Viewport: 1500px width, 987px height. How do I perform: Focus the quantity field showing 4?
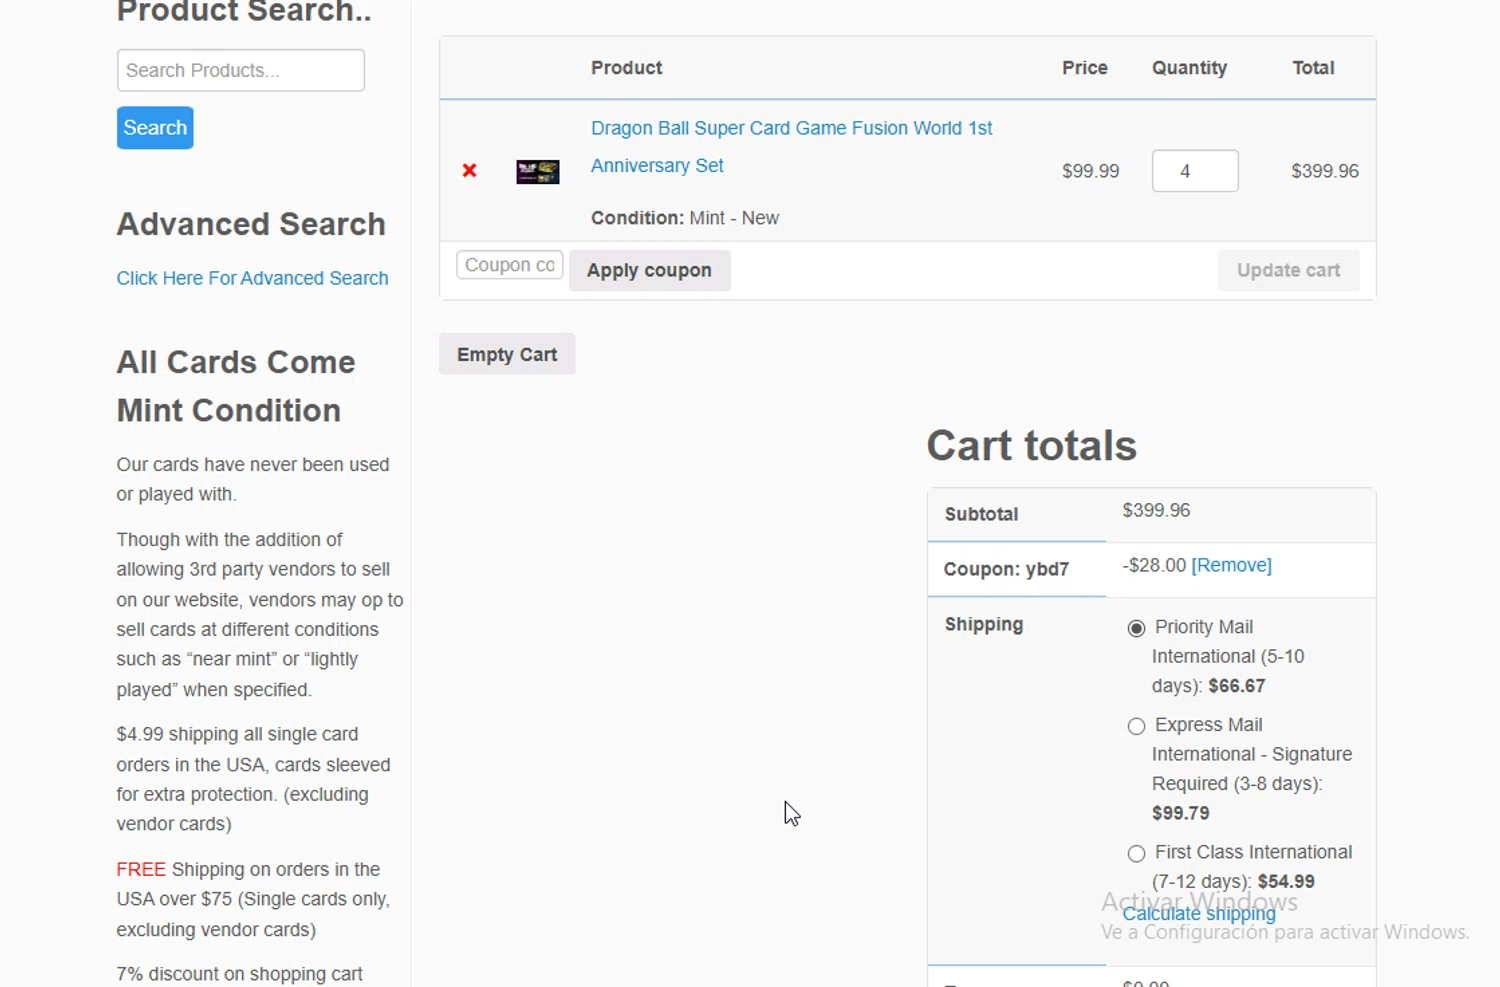(x=1195, y=171)
